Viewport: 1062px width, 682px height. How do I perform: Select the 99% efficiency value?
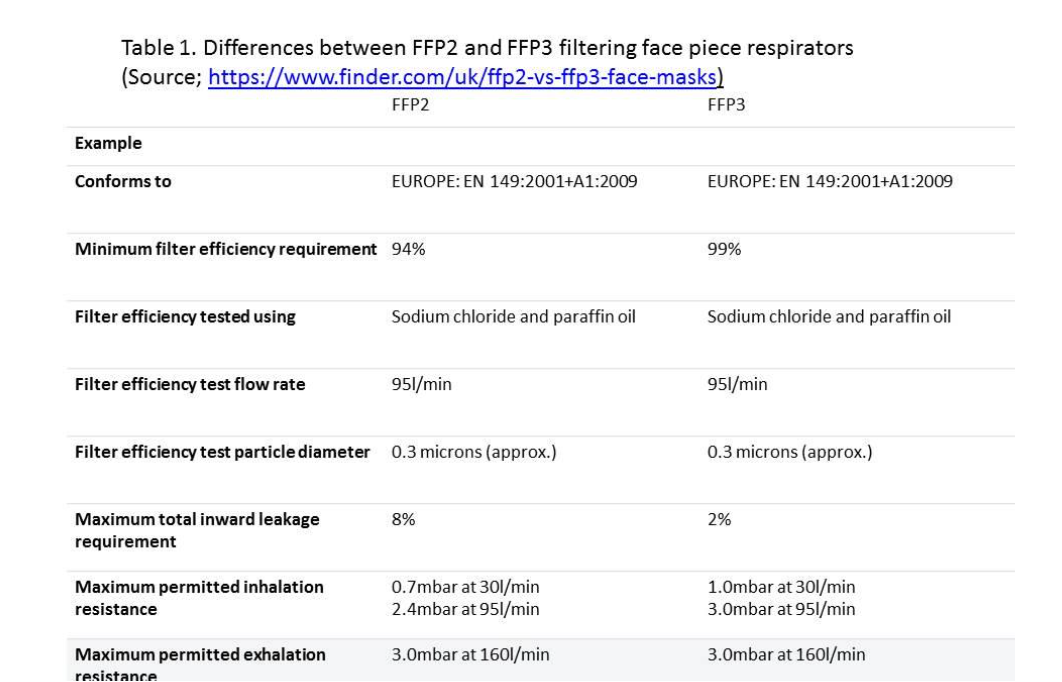point(724,249)
